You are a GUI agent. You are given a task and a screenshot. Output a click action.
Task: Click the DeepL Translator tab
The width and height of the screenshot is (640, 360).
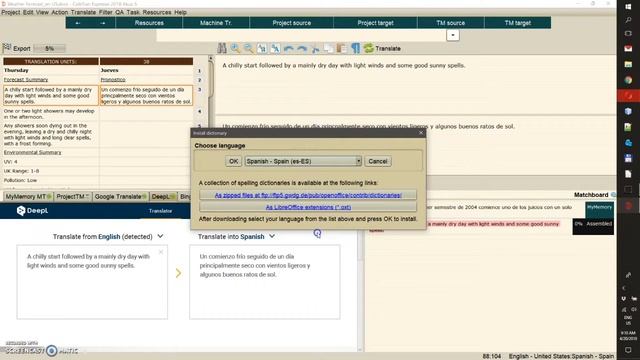click(x=160, y=211)
